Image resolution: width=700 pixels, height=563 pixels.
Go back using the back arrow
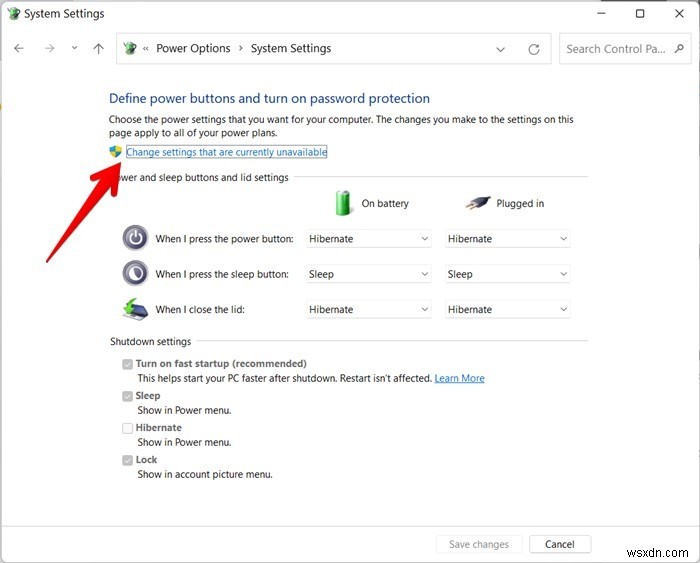click(x=19, y=48)
